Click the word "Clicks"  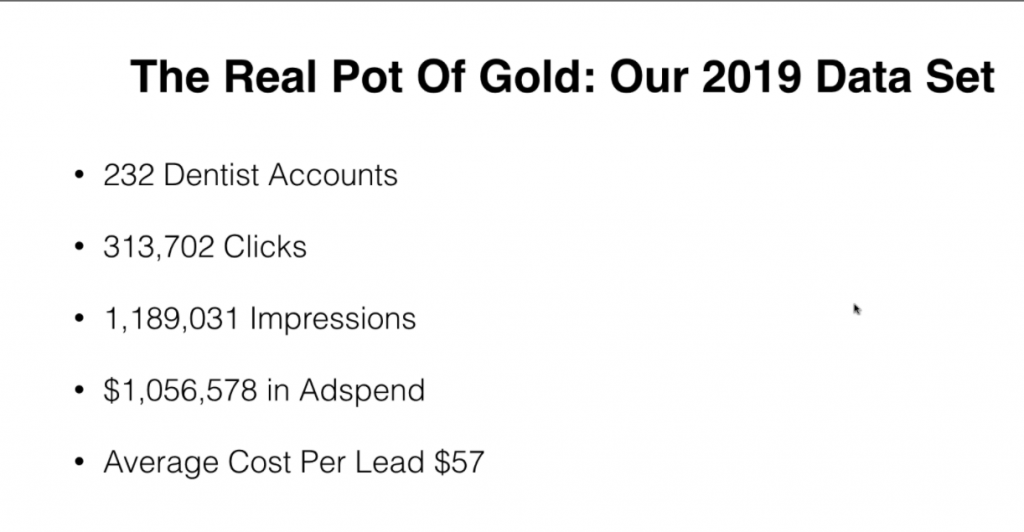264,247
